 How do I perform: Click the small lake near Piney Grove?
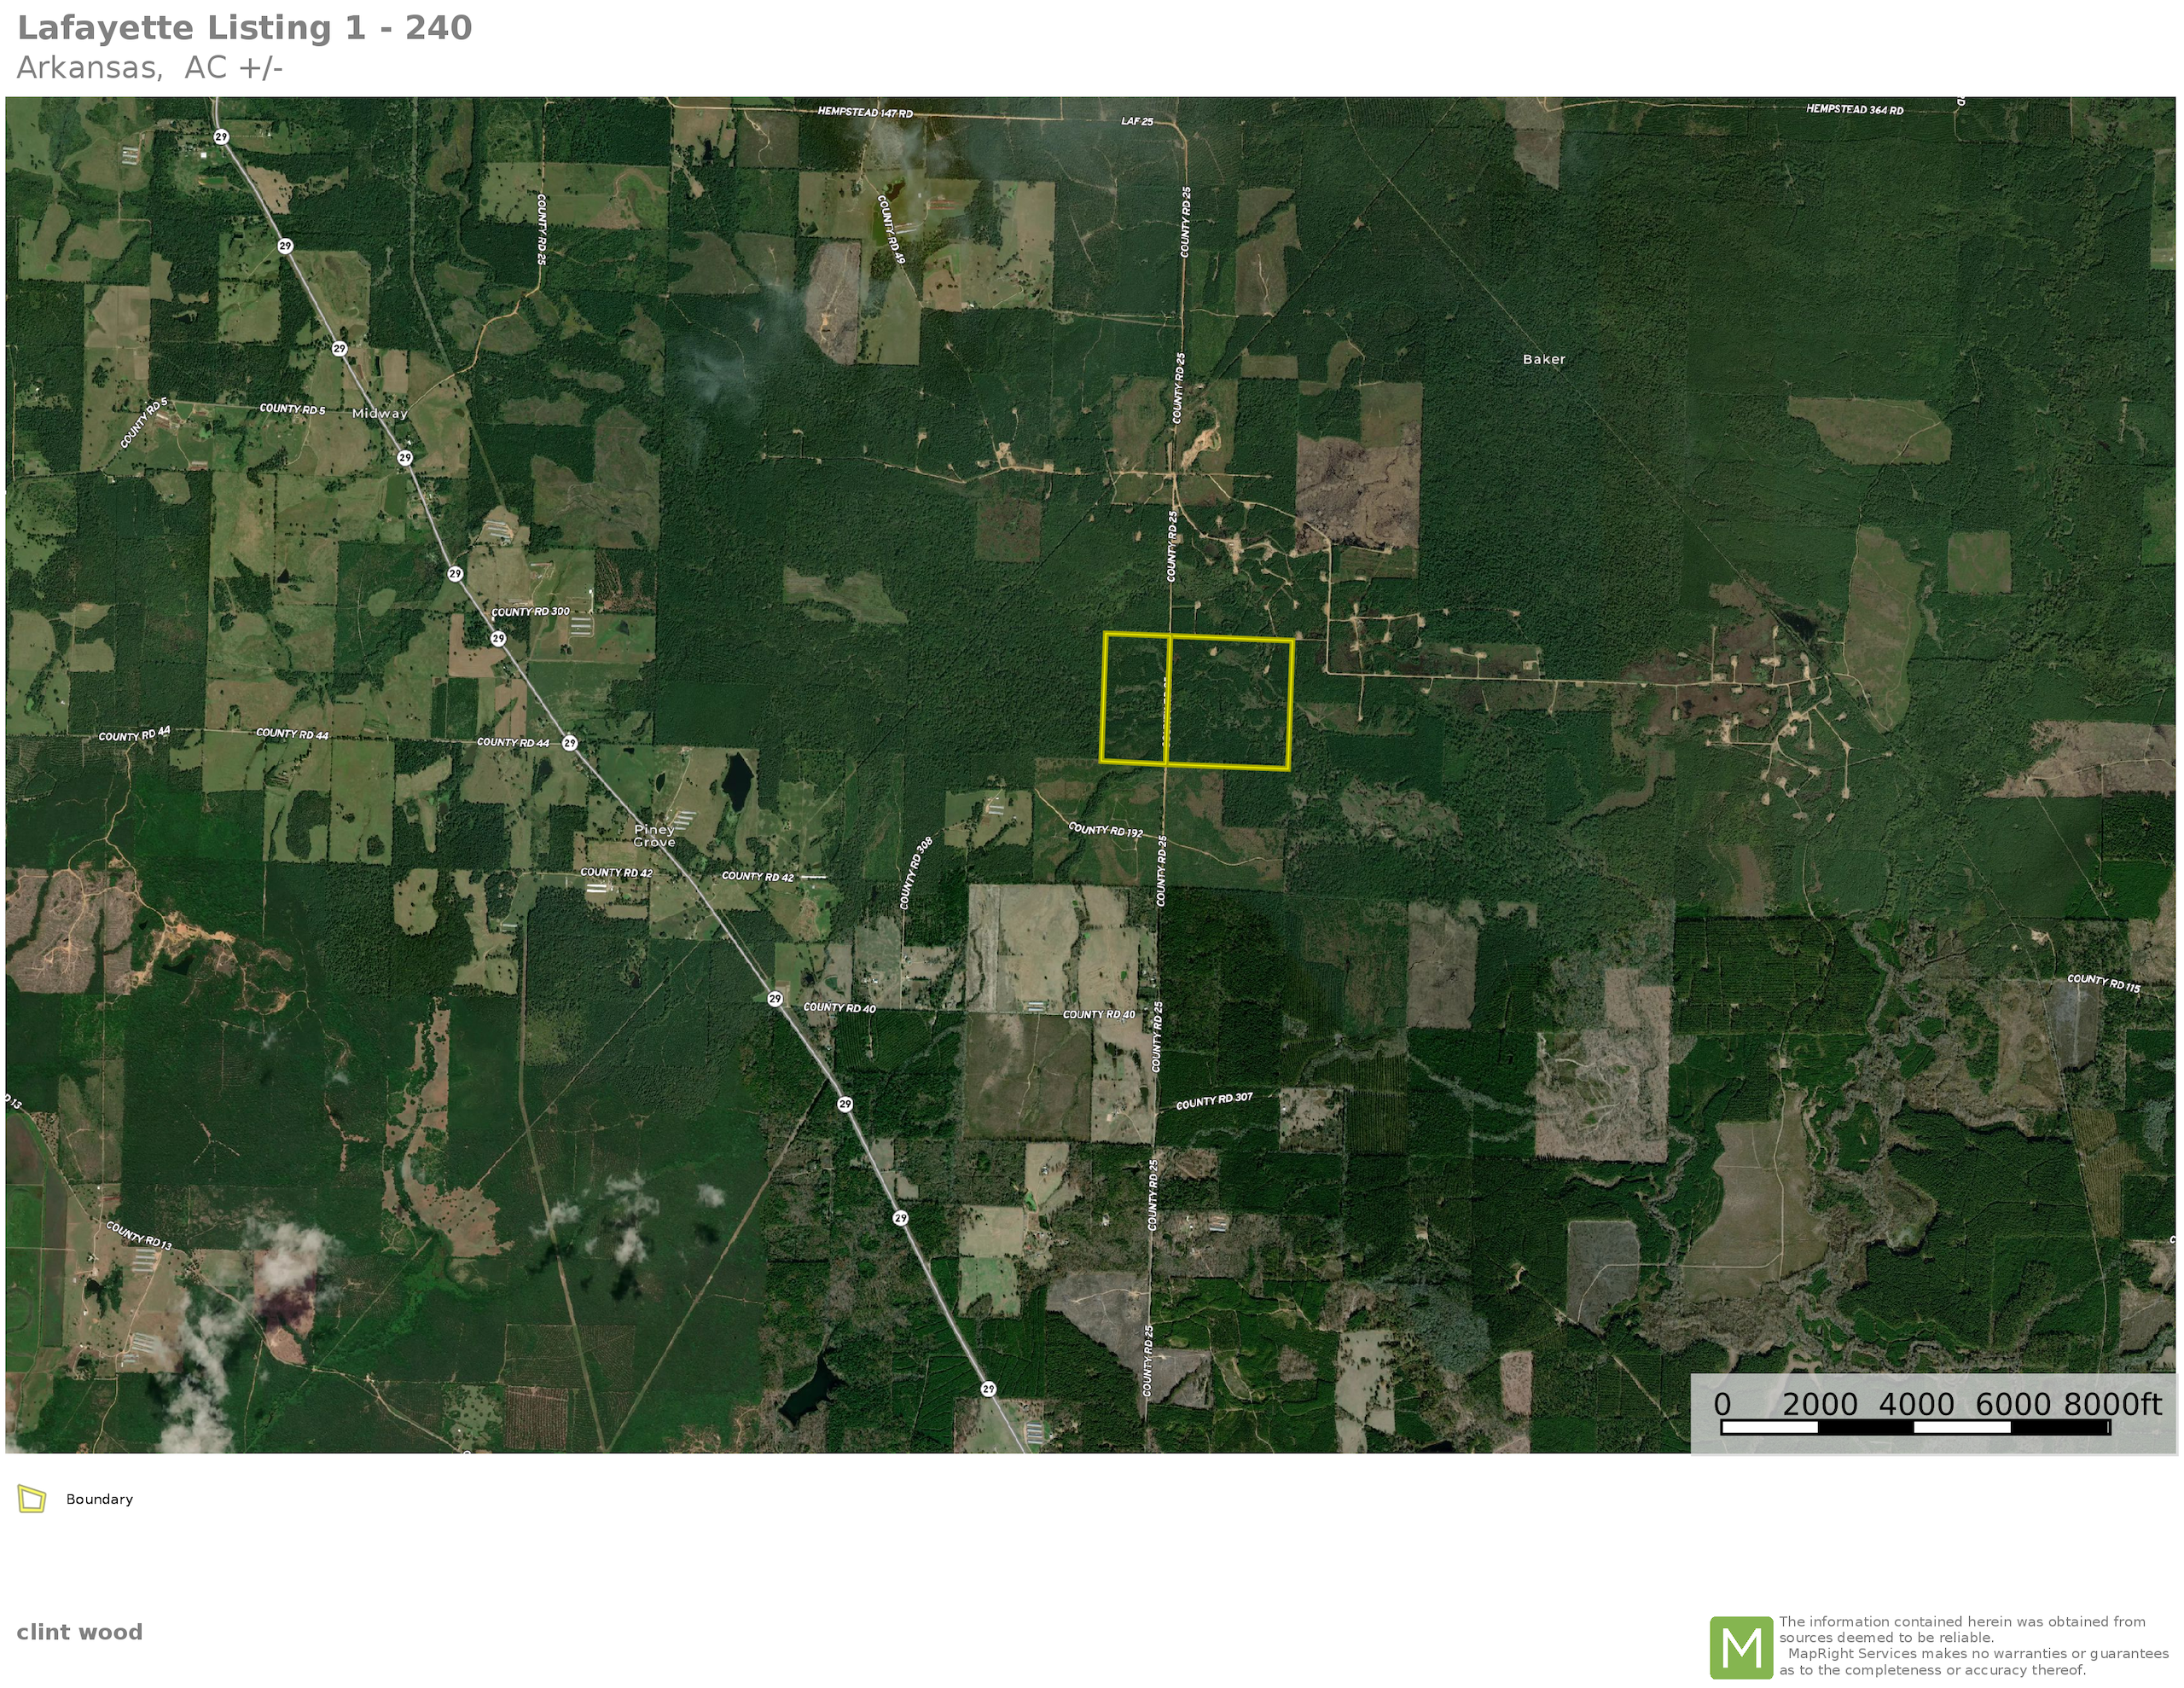pos(738,781)
